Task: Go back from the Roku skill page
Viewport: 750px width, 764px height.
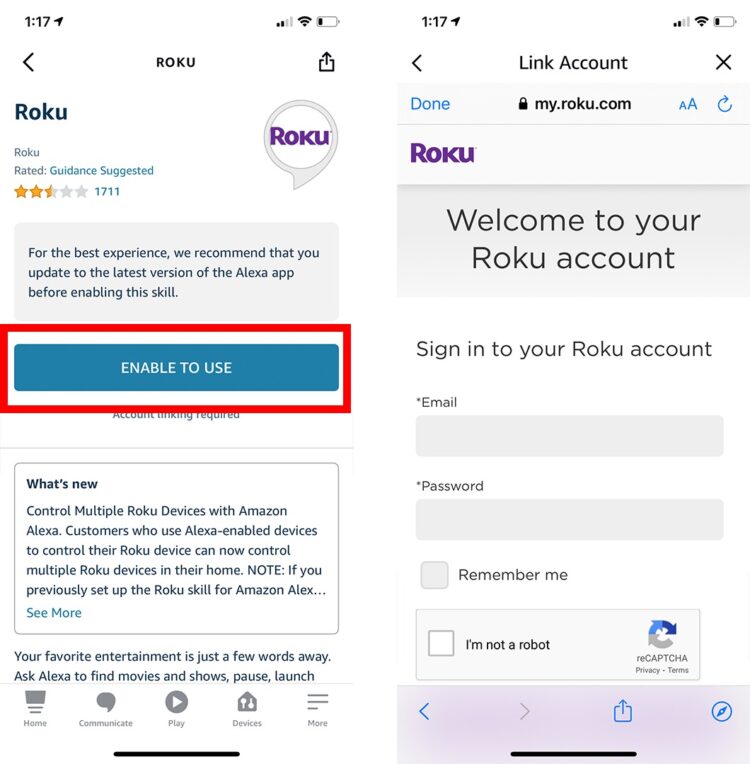Action: click(x=29, y=62)
